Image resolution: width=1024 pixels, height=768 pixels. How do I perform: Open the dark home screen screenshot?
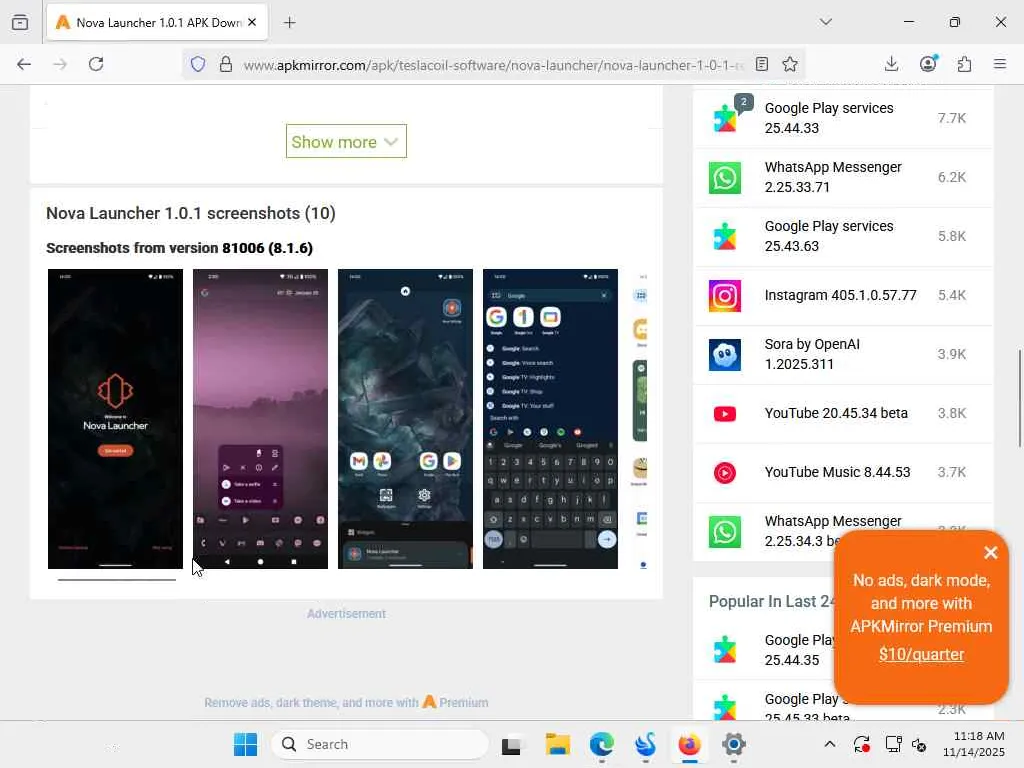pyautogui.click(x=406, y=419)
